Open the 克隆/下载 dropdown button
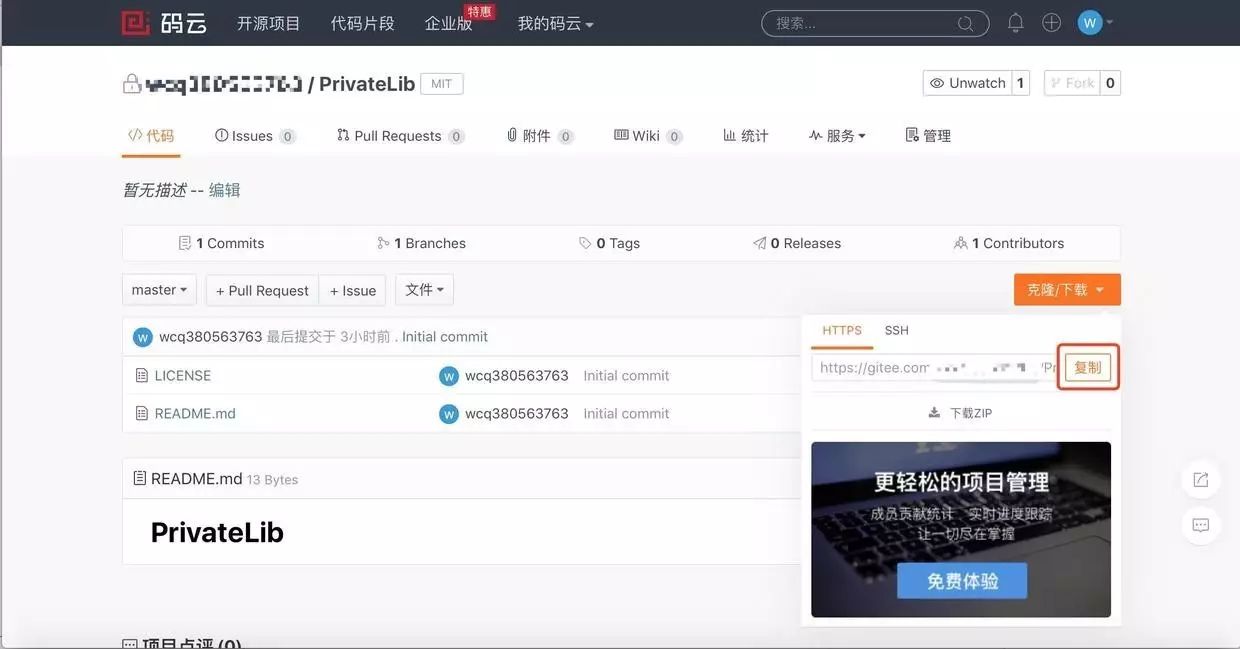This screenshot has width=1240, height=649. pyautogui.click(x=1067, y=290)
